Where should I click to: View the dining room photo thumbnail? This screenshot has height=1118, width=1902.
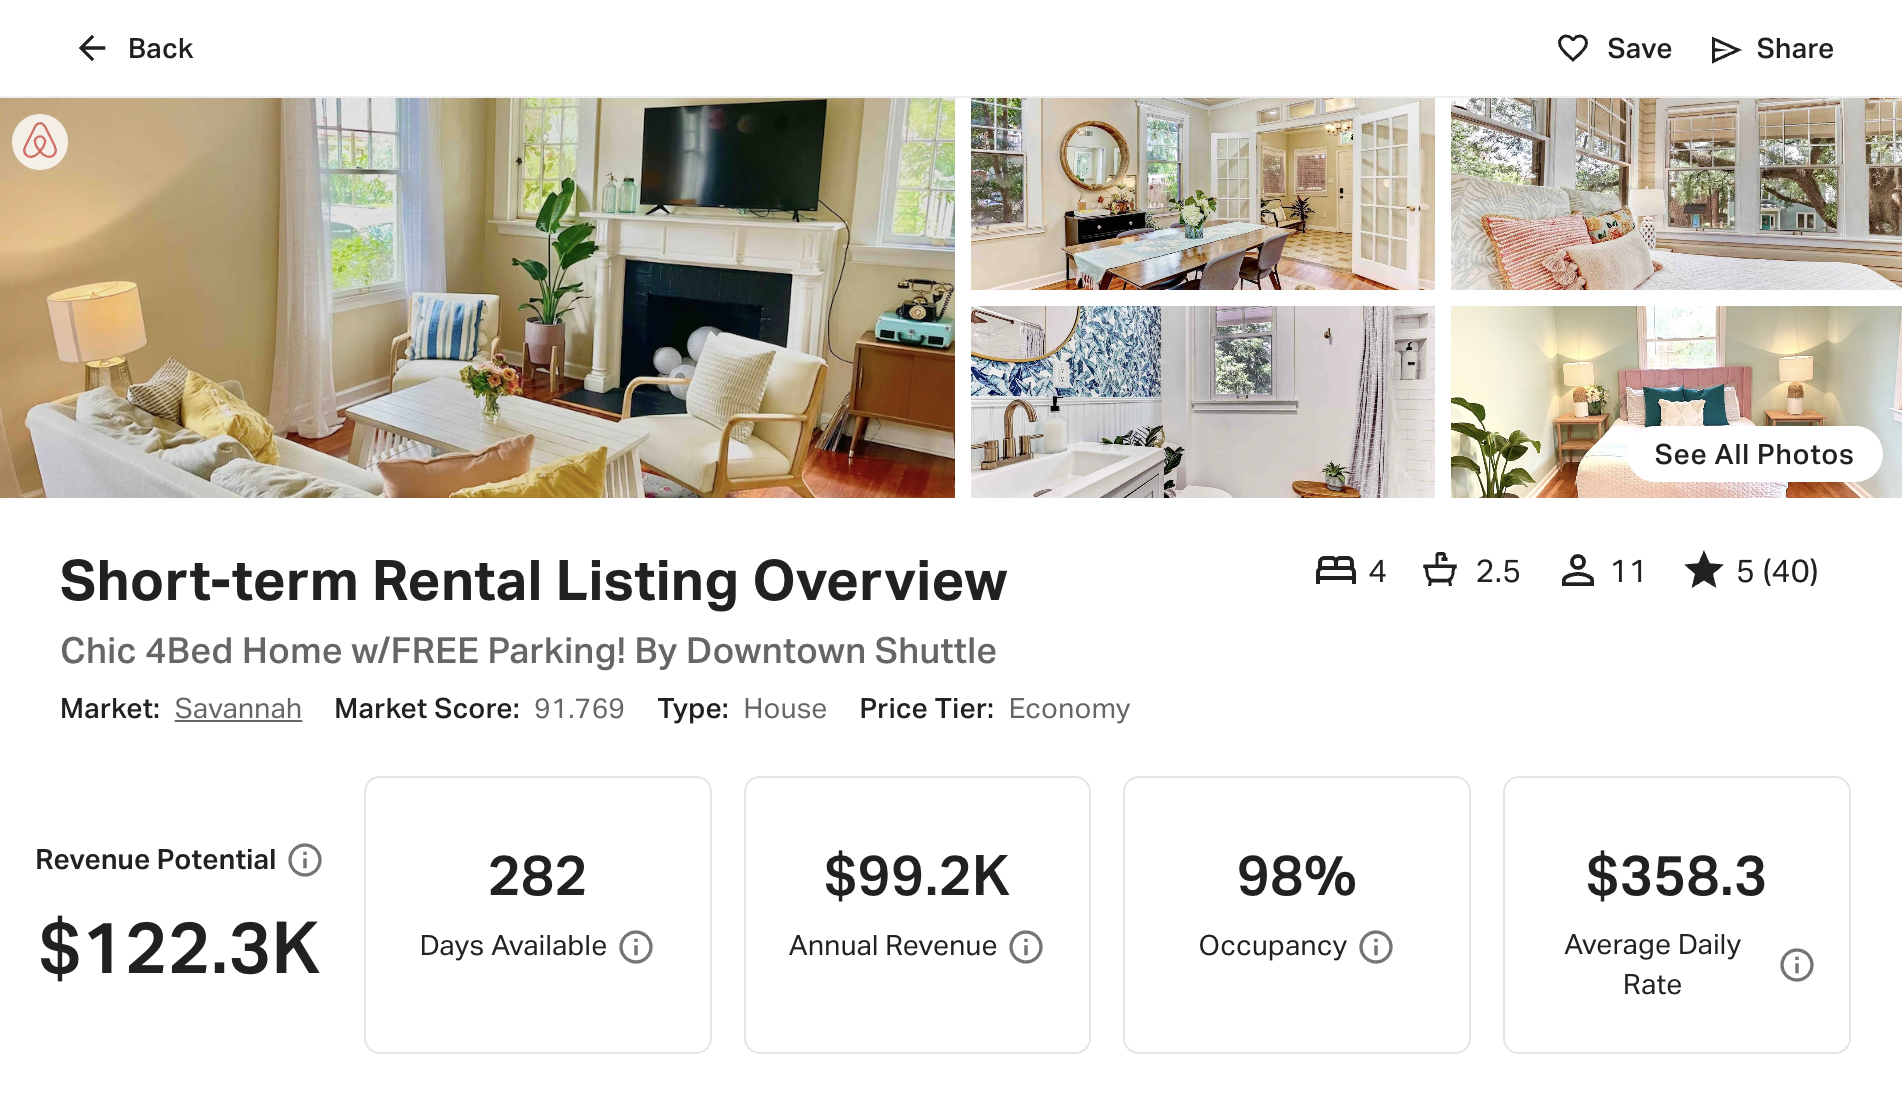(1202, 194)
